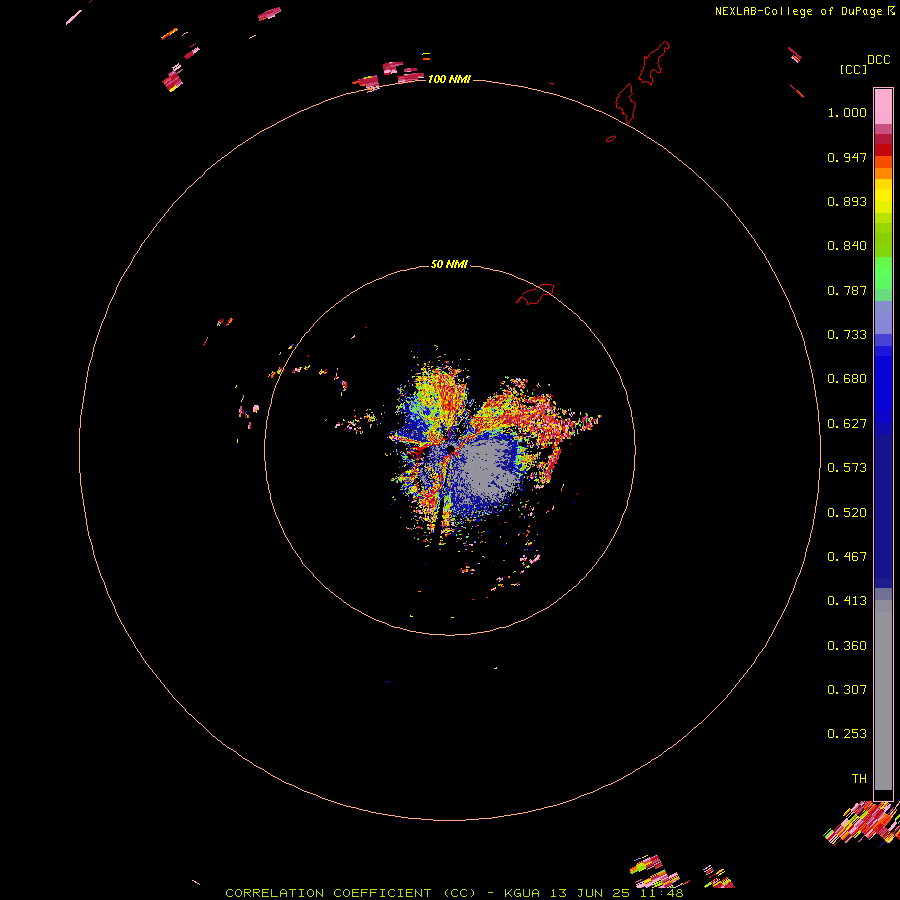Screen dimensions: 900x900
Task: Pick the pink top segment of the color bar
Action: (883, 106)
